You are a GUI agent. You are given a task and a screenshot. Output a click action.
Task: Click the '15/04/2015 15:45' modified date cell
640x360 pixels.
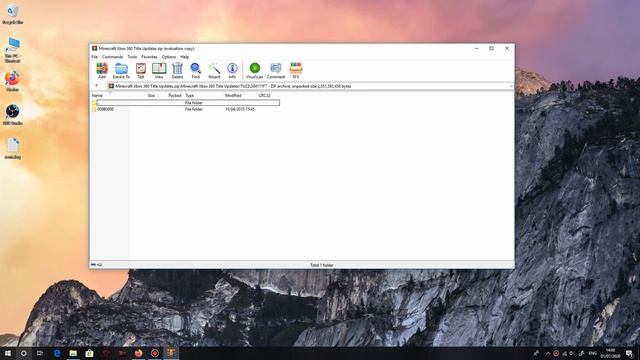[240, 109]
